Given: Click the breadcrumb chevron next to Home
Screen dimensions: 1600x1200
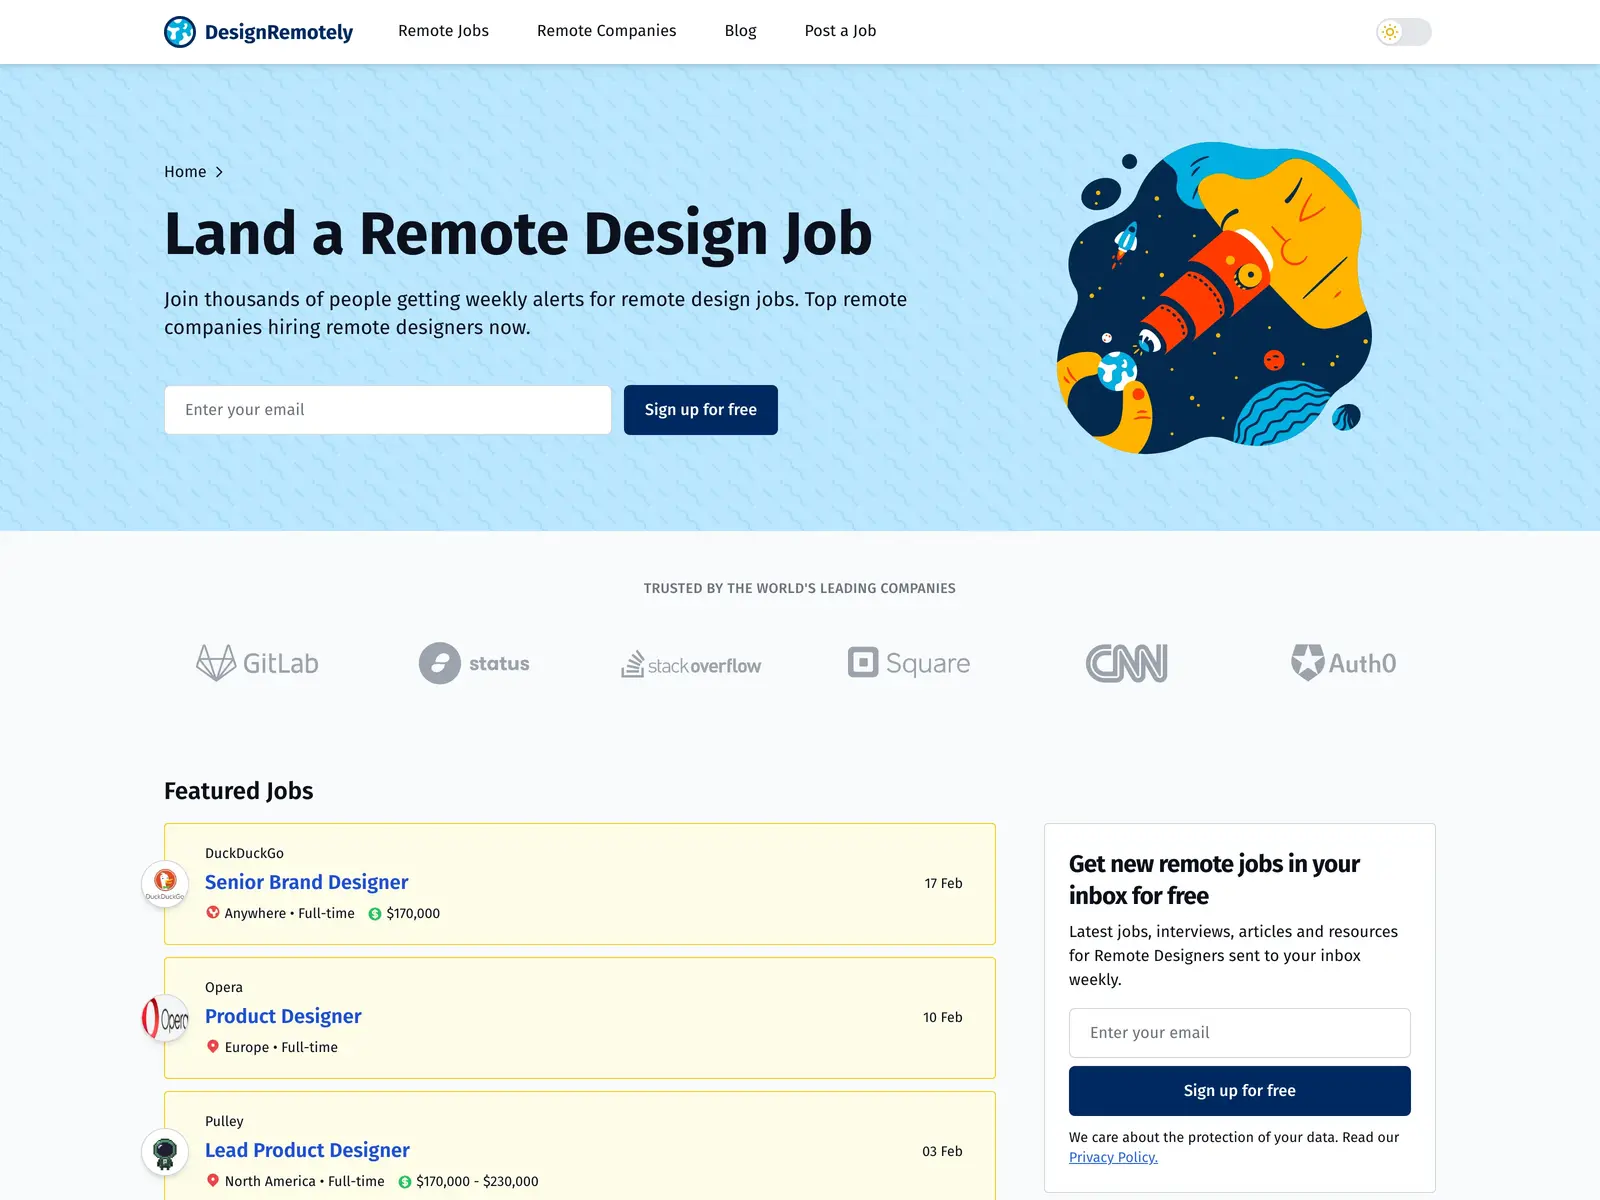Looking at the screenshot, I should coord(219,172).
